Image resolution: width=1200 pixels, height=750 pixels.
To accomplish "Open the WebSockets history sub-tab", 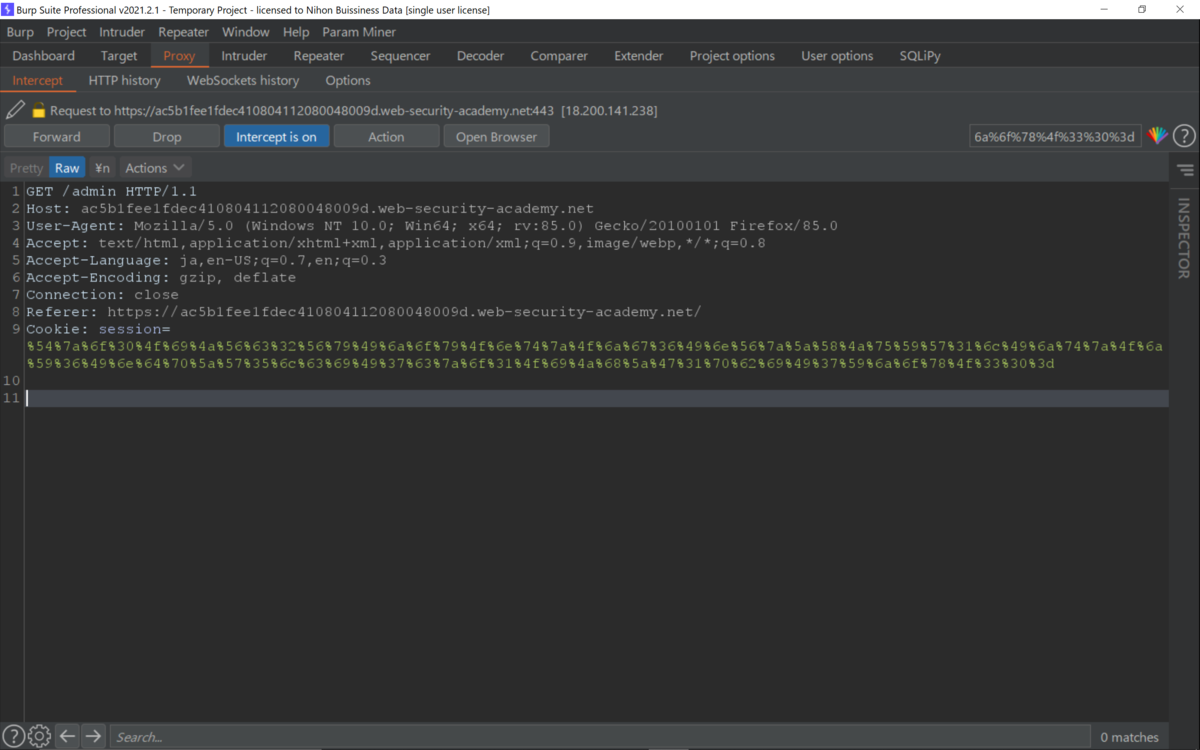I will click(x=243, y=80).
